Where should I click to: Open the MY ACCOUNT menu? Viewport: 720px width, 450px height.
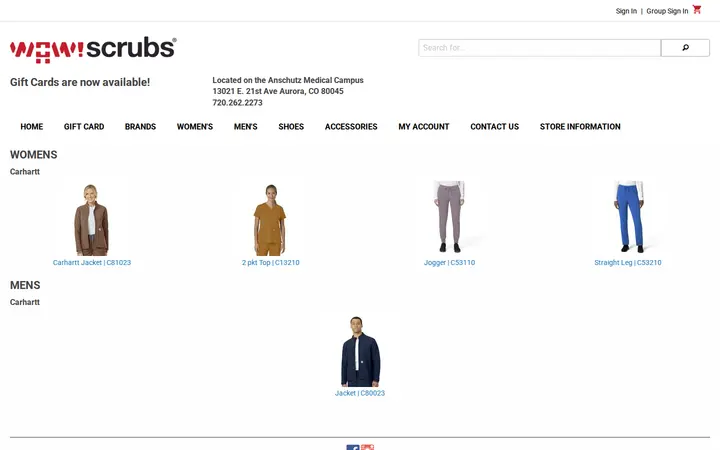pyautogui.click(x=424, y=127)
